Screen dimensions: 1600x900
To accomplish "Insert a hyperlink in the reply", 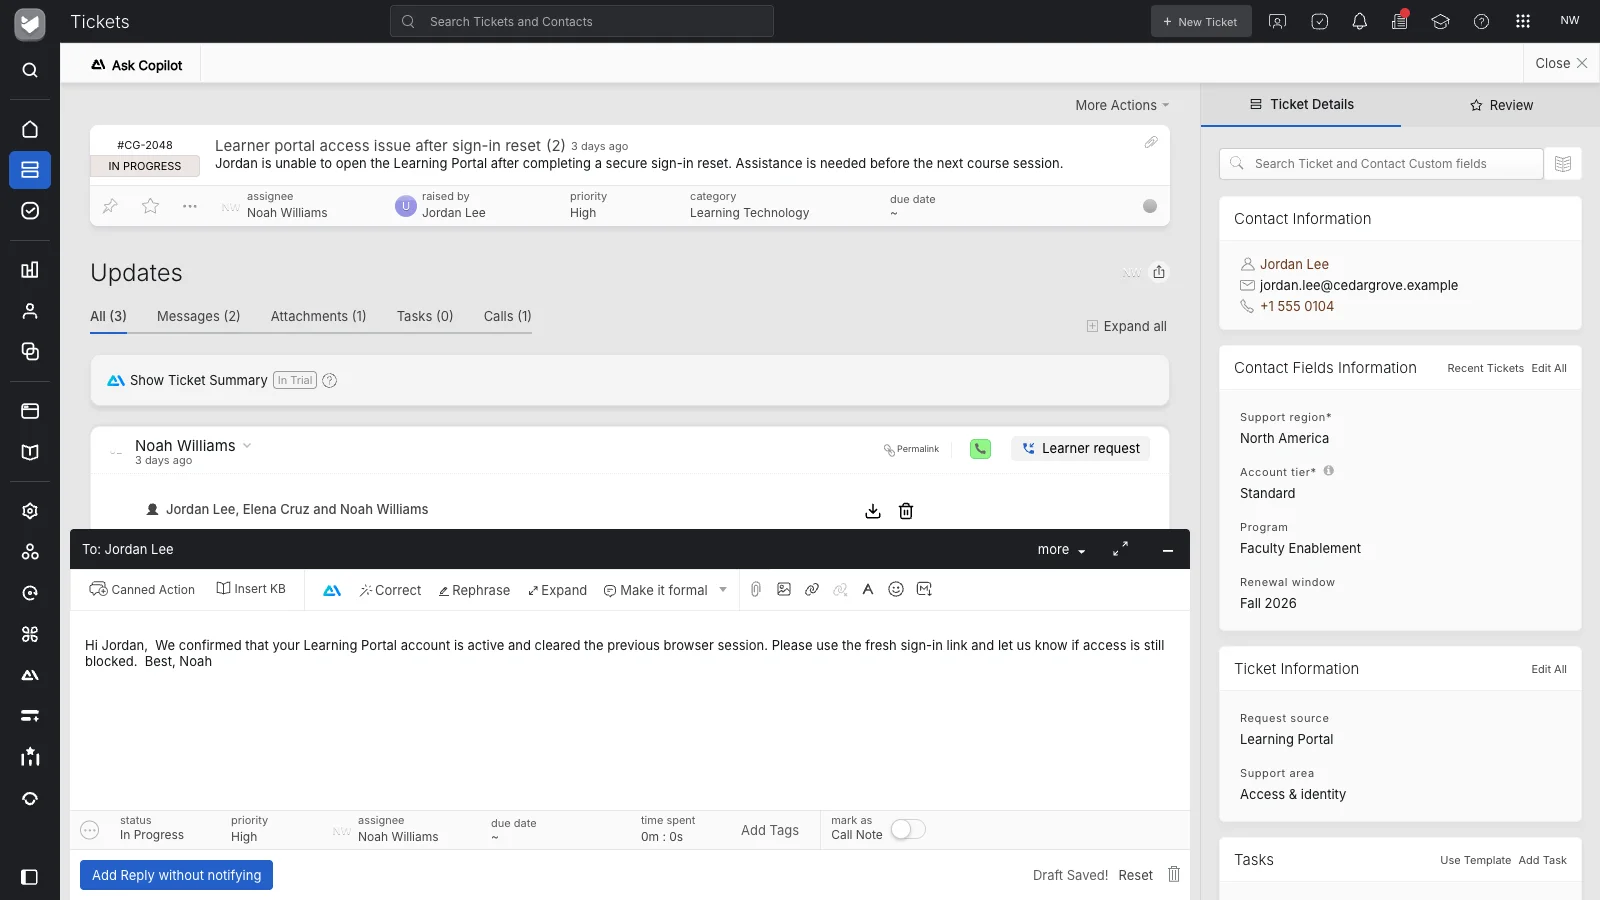I will [812, 590].
